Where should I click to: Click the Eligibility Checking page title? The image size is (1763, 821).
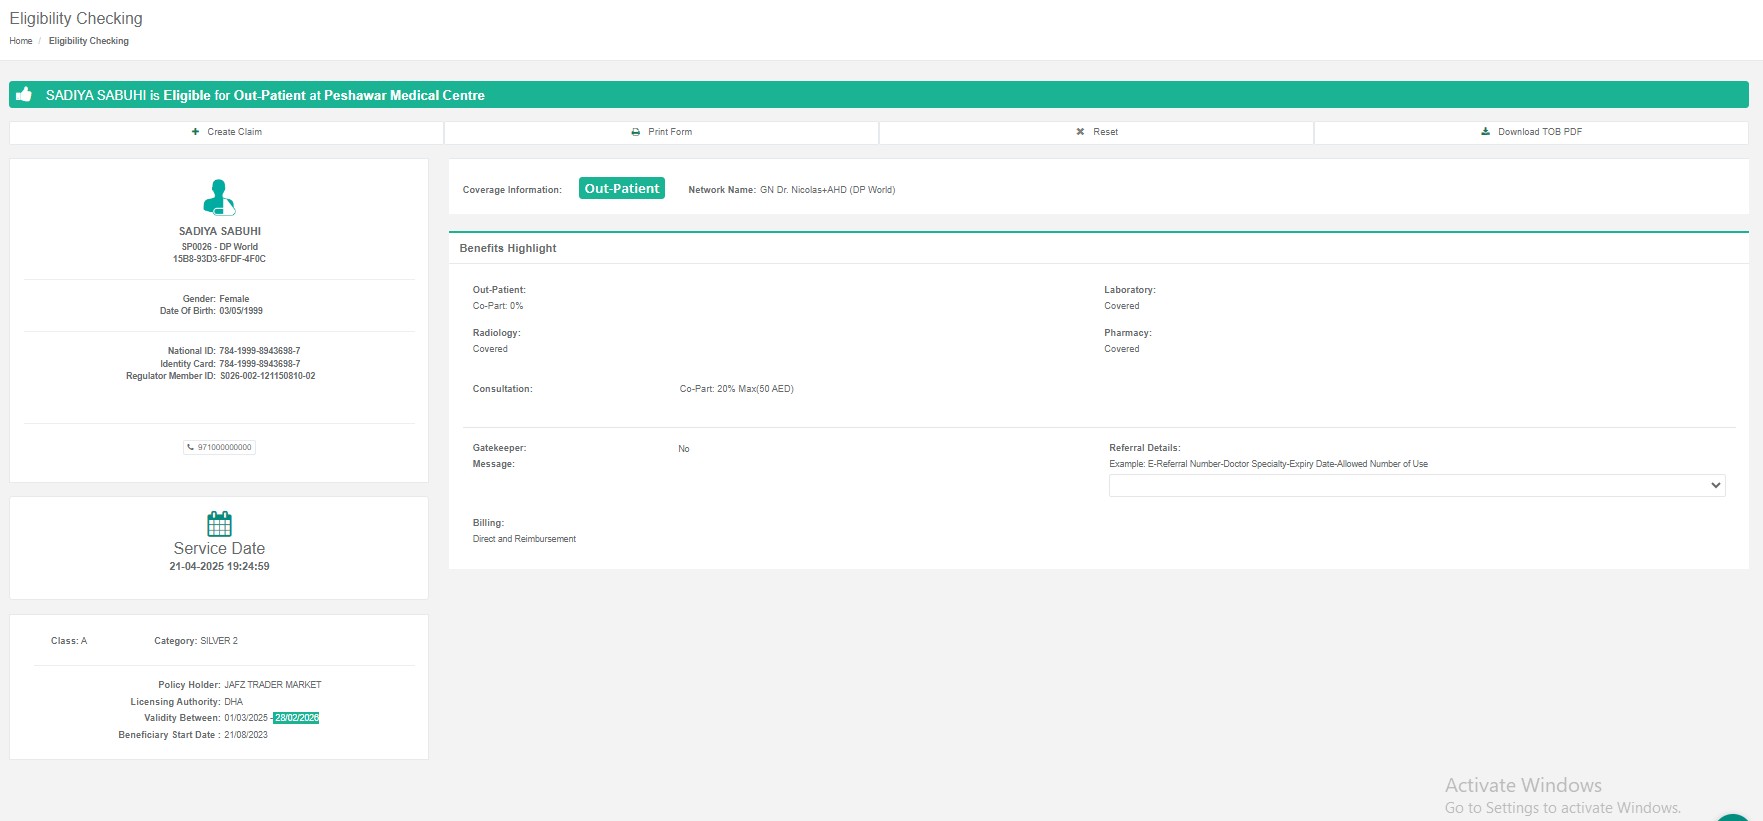(76, 18)
